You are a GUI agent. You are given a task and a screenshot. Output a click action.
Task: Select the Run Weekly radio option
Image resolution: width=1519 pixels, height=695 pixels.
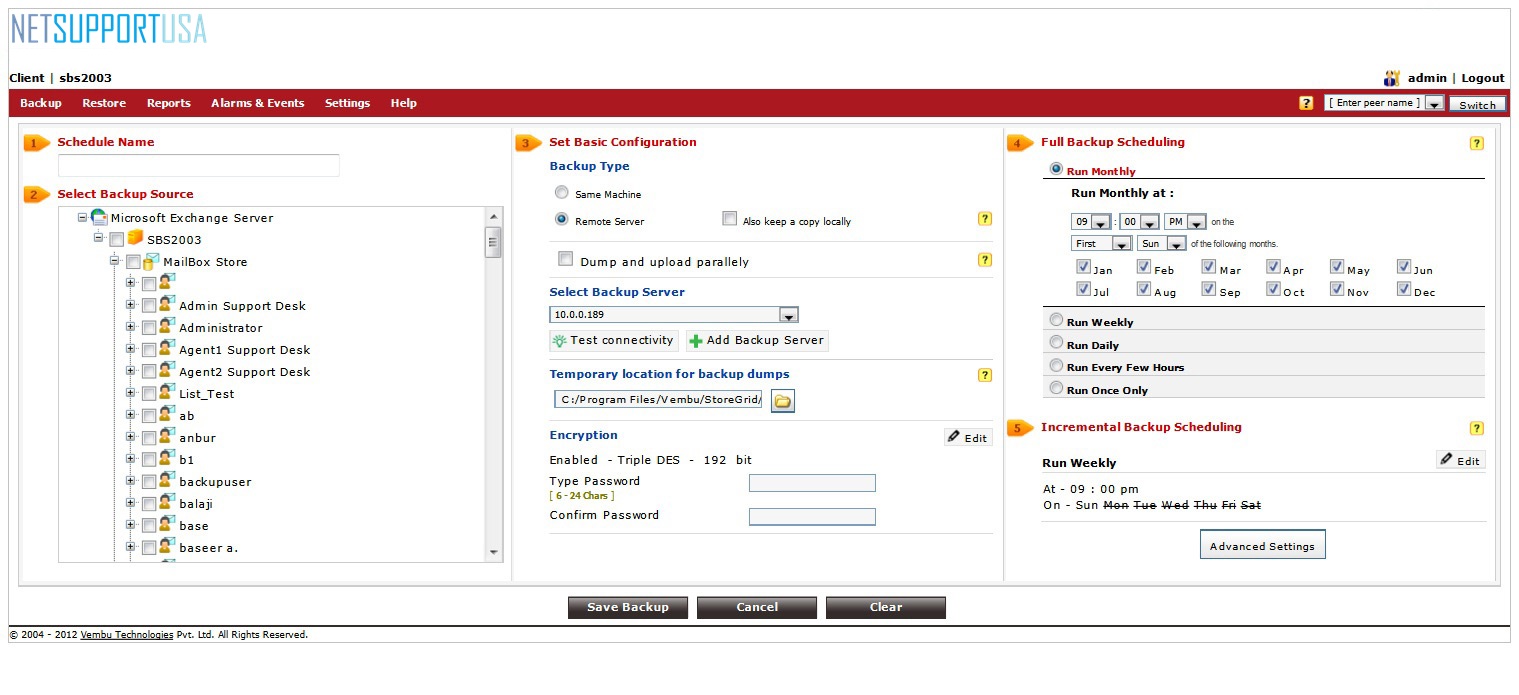(x=1056, y=321)
